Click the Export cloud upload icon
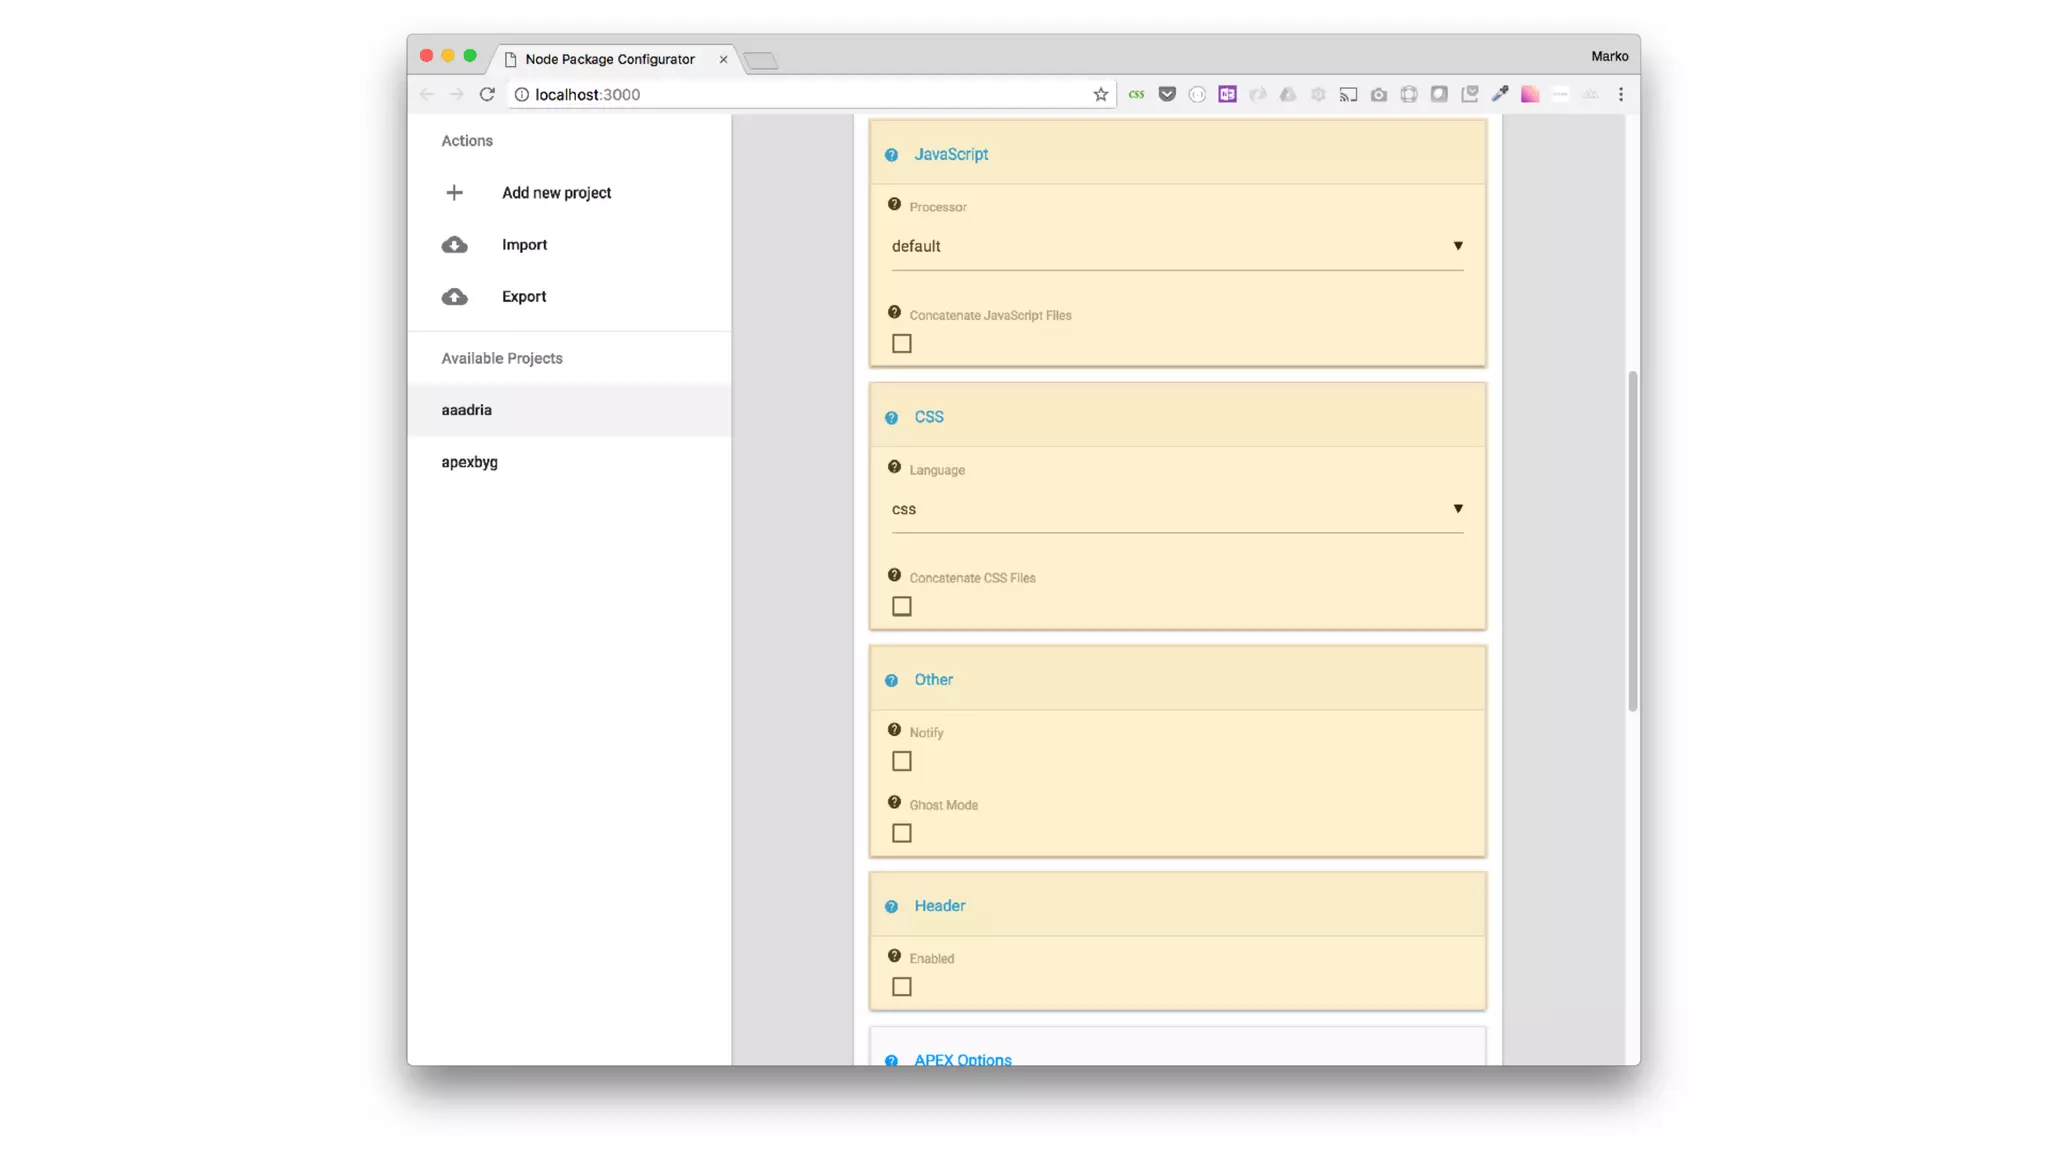2048x1152 pixels. (454, 297)
